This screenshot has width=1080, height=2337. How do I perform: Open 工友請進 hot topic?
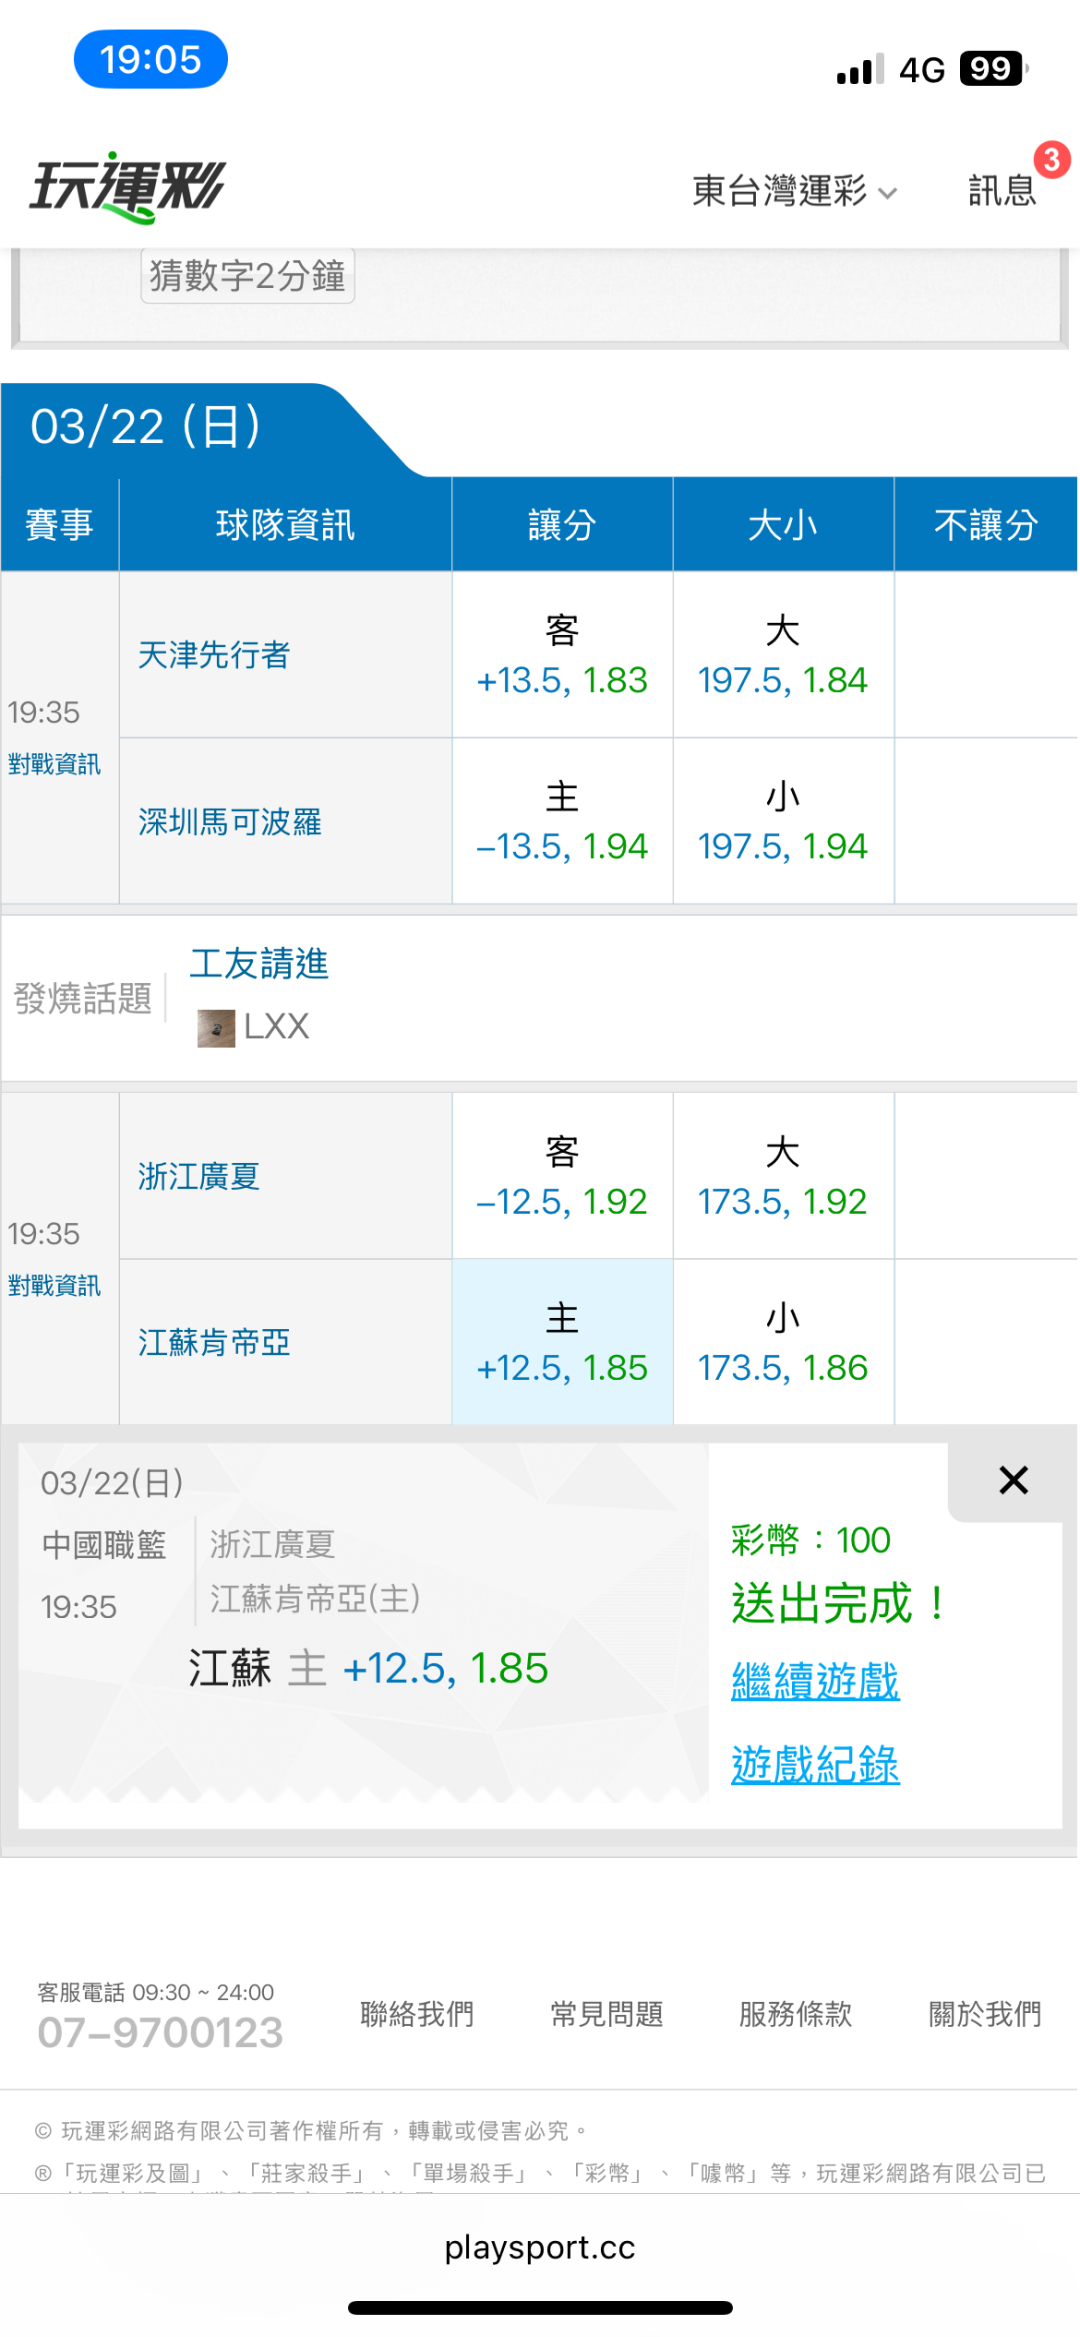click(x=259, y=964)
